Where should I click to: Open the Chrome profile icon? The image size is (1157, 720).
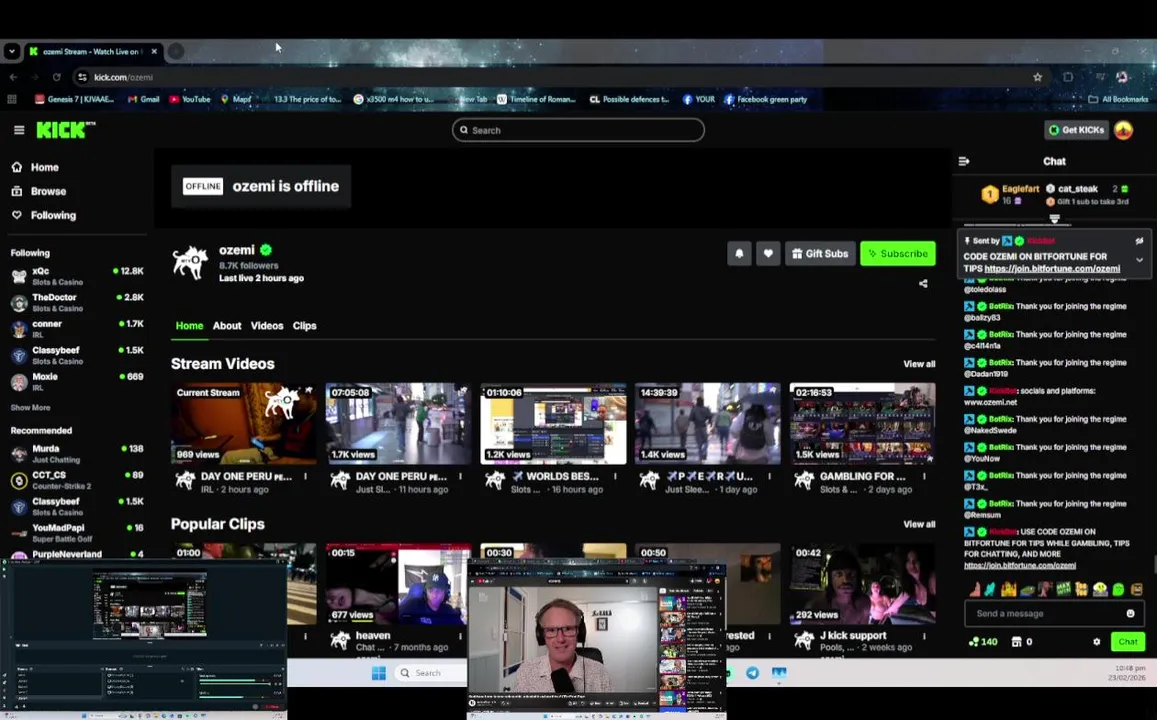(x=1122, y=77)
